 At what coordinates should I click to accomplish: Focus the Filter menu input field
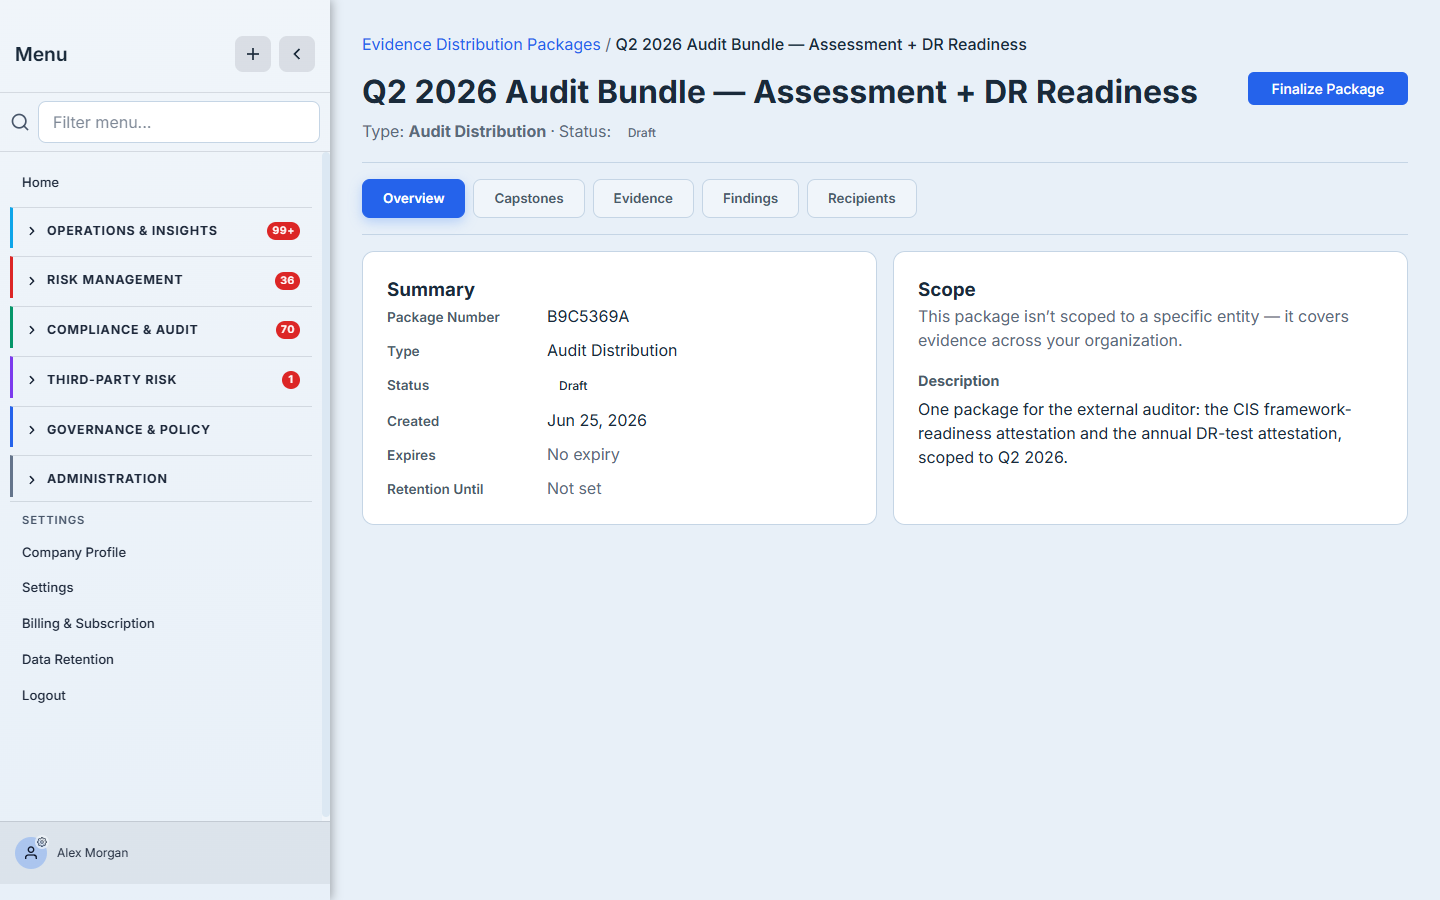pos(179,122)
